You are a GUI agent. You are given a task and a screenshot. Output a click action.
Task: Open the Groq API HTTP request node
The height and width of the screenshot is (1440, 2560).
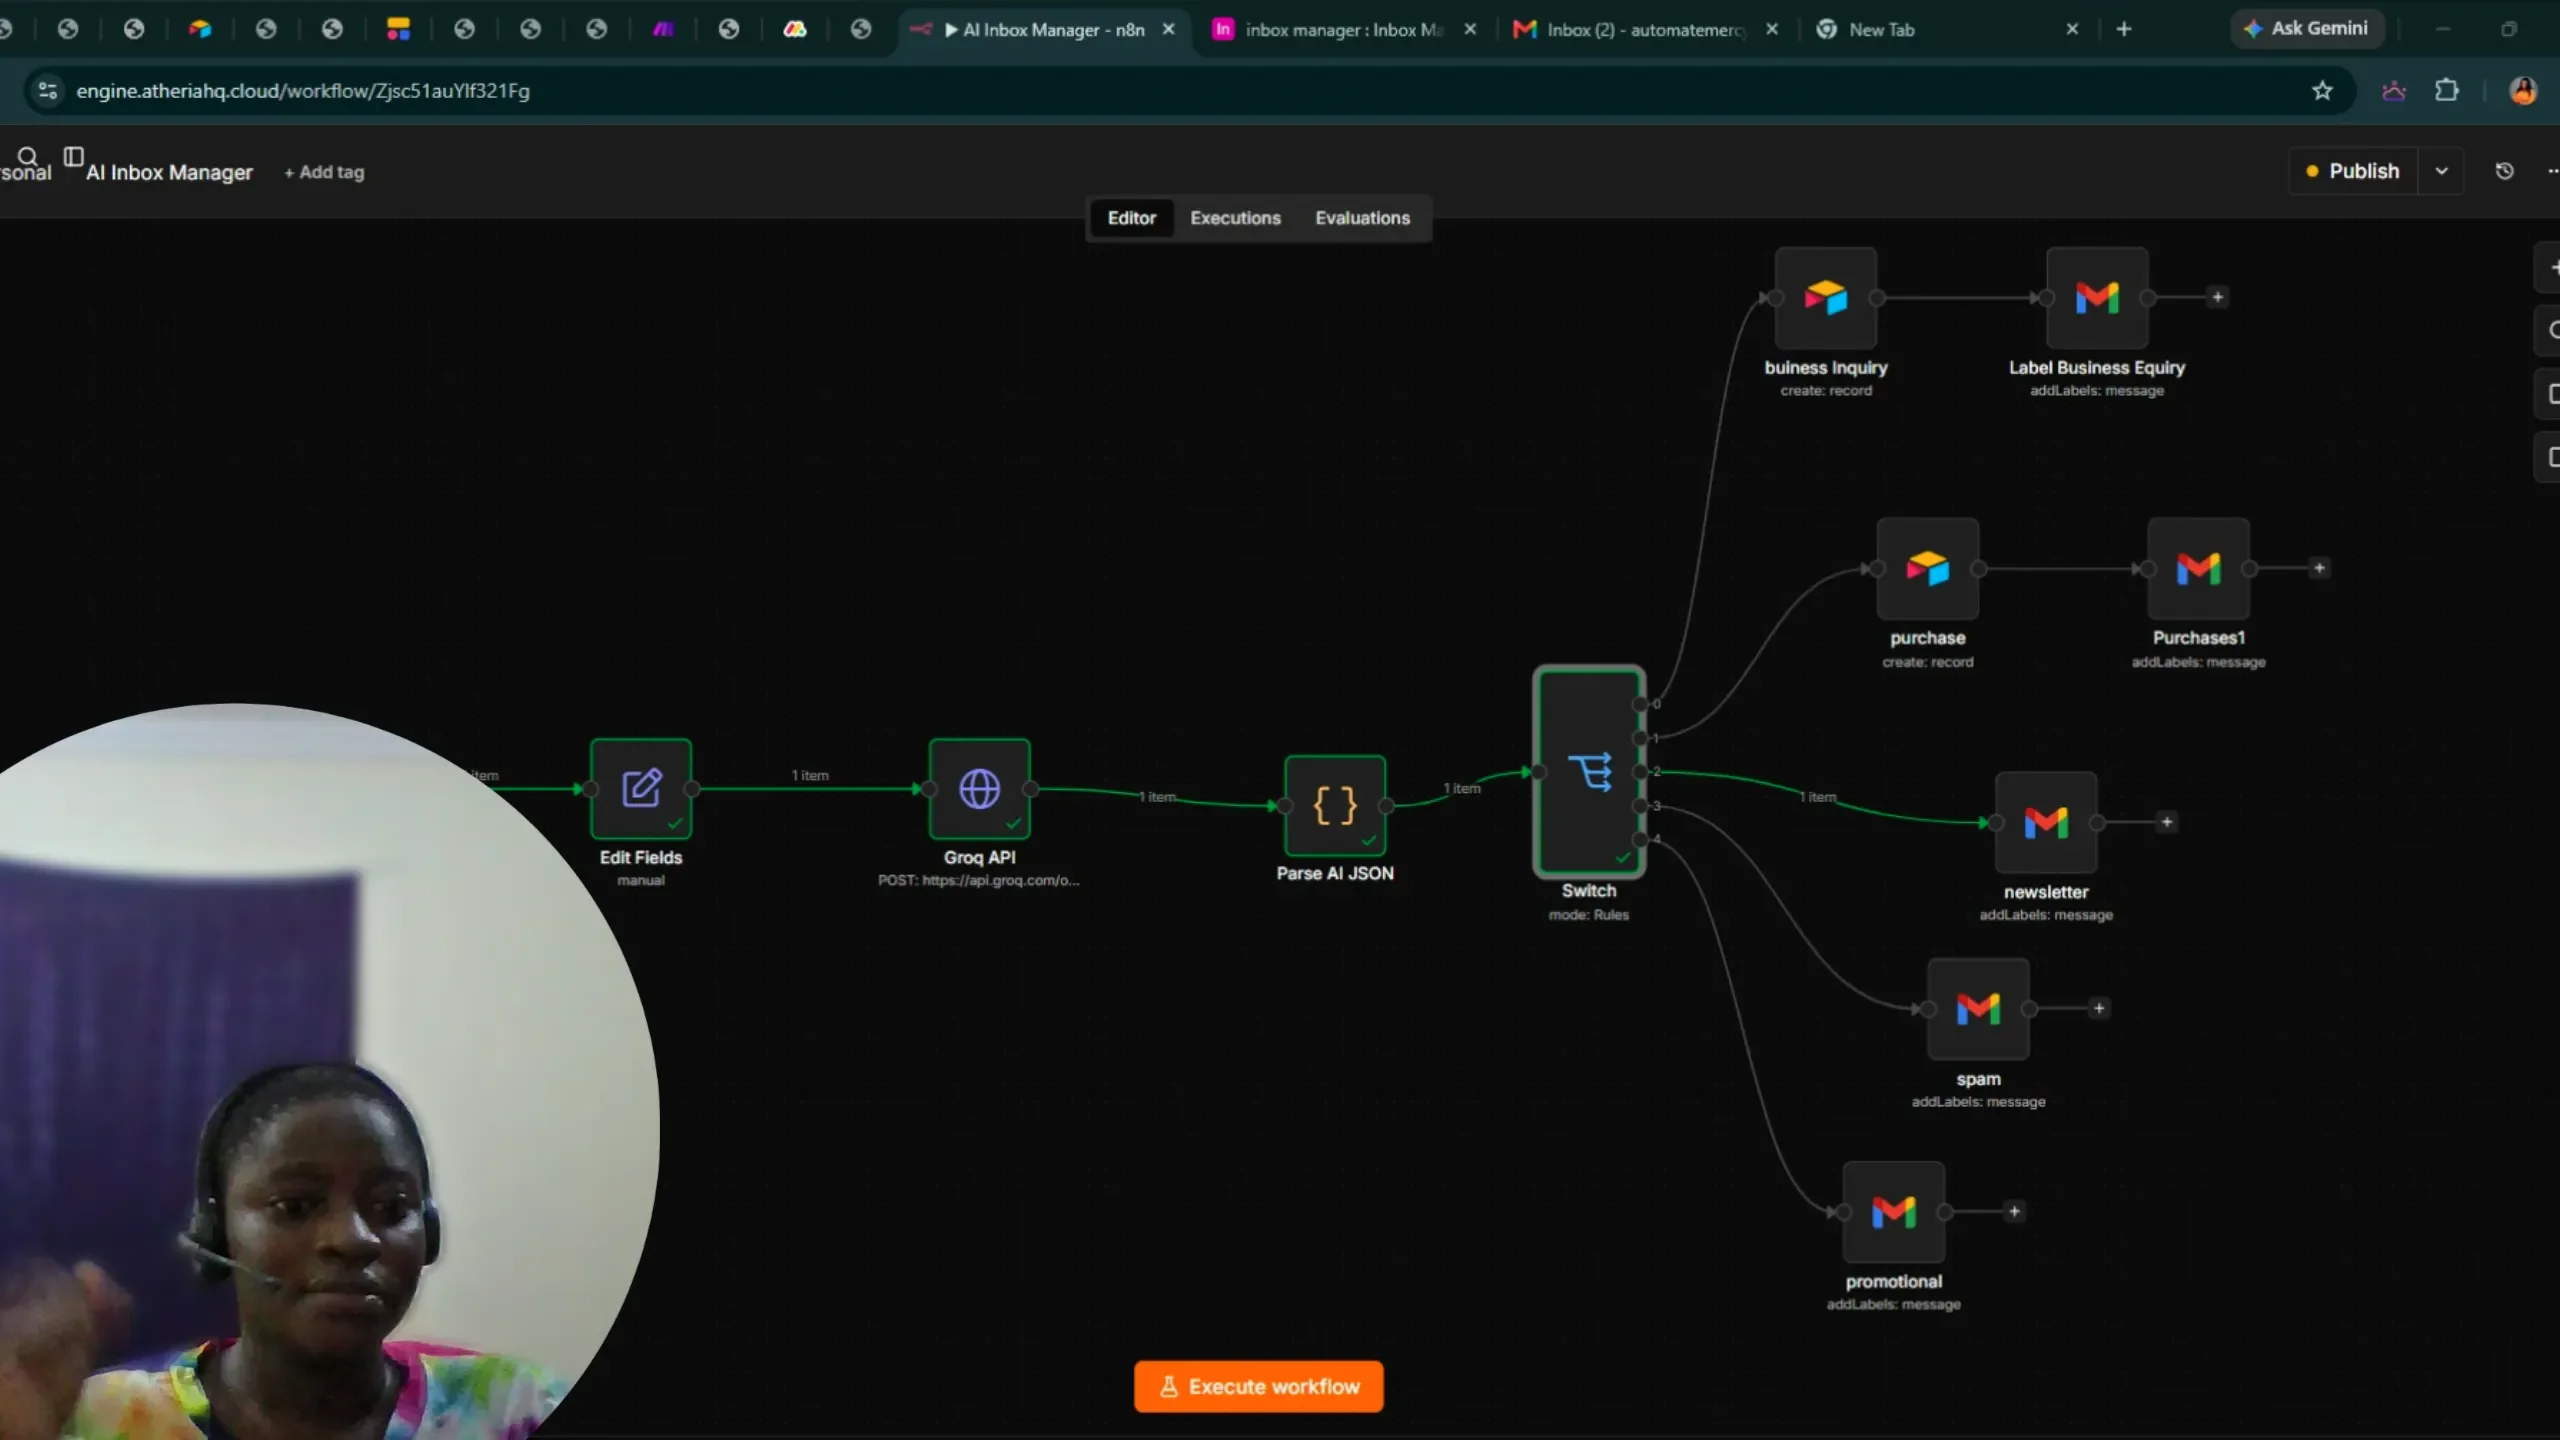point(979,789)
